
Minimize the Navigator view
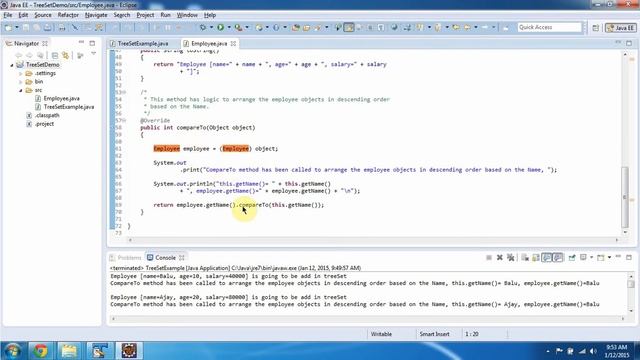(x=81, y=43)
